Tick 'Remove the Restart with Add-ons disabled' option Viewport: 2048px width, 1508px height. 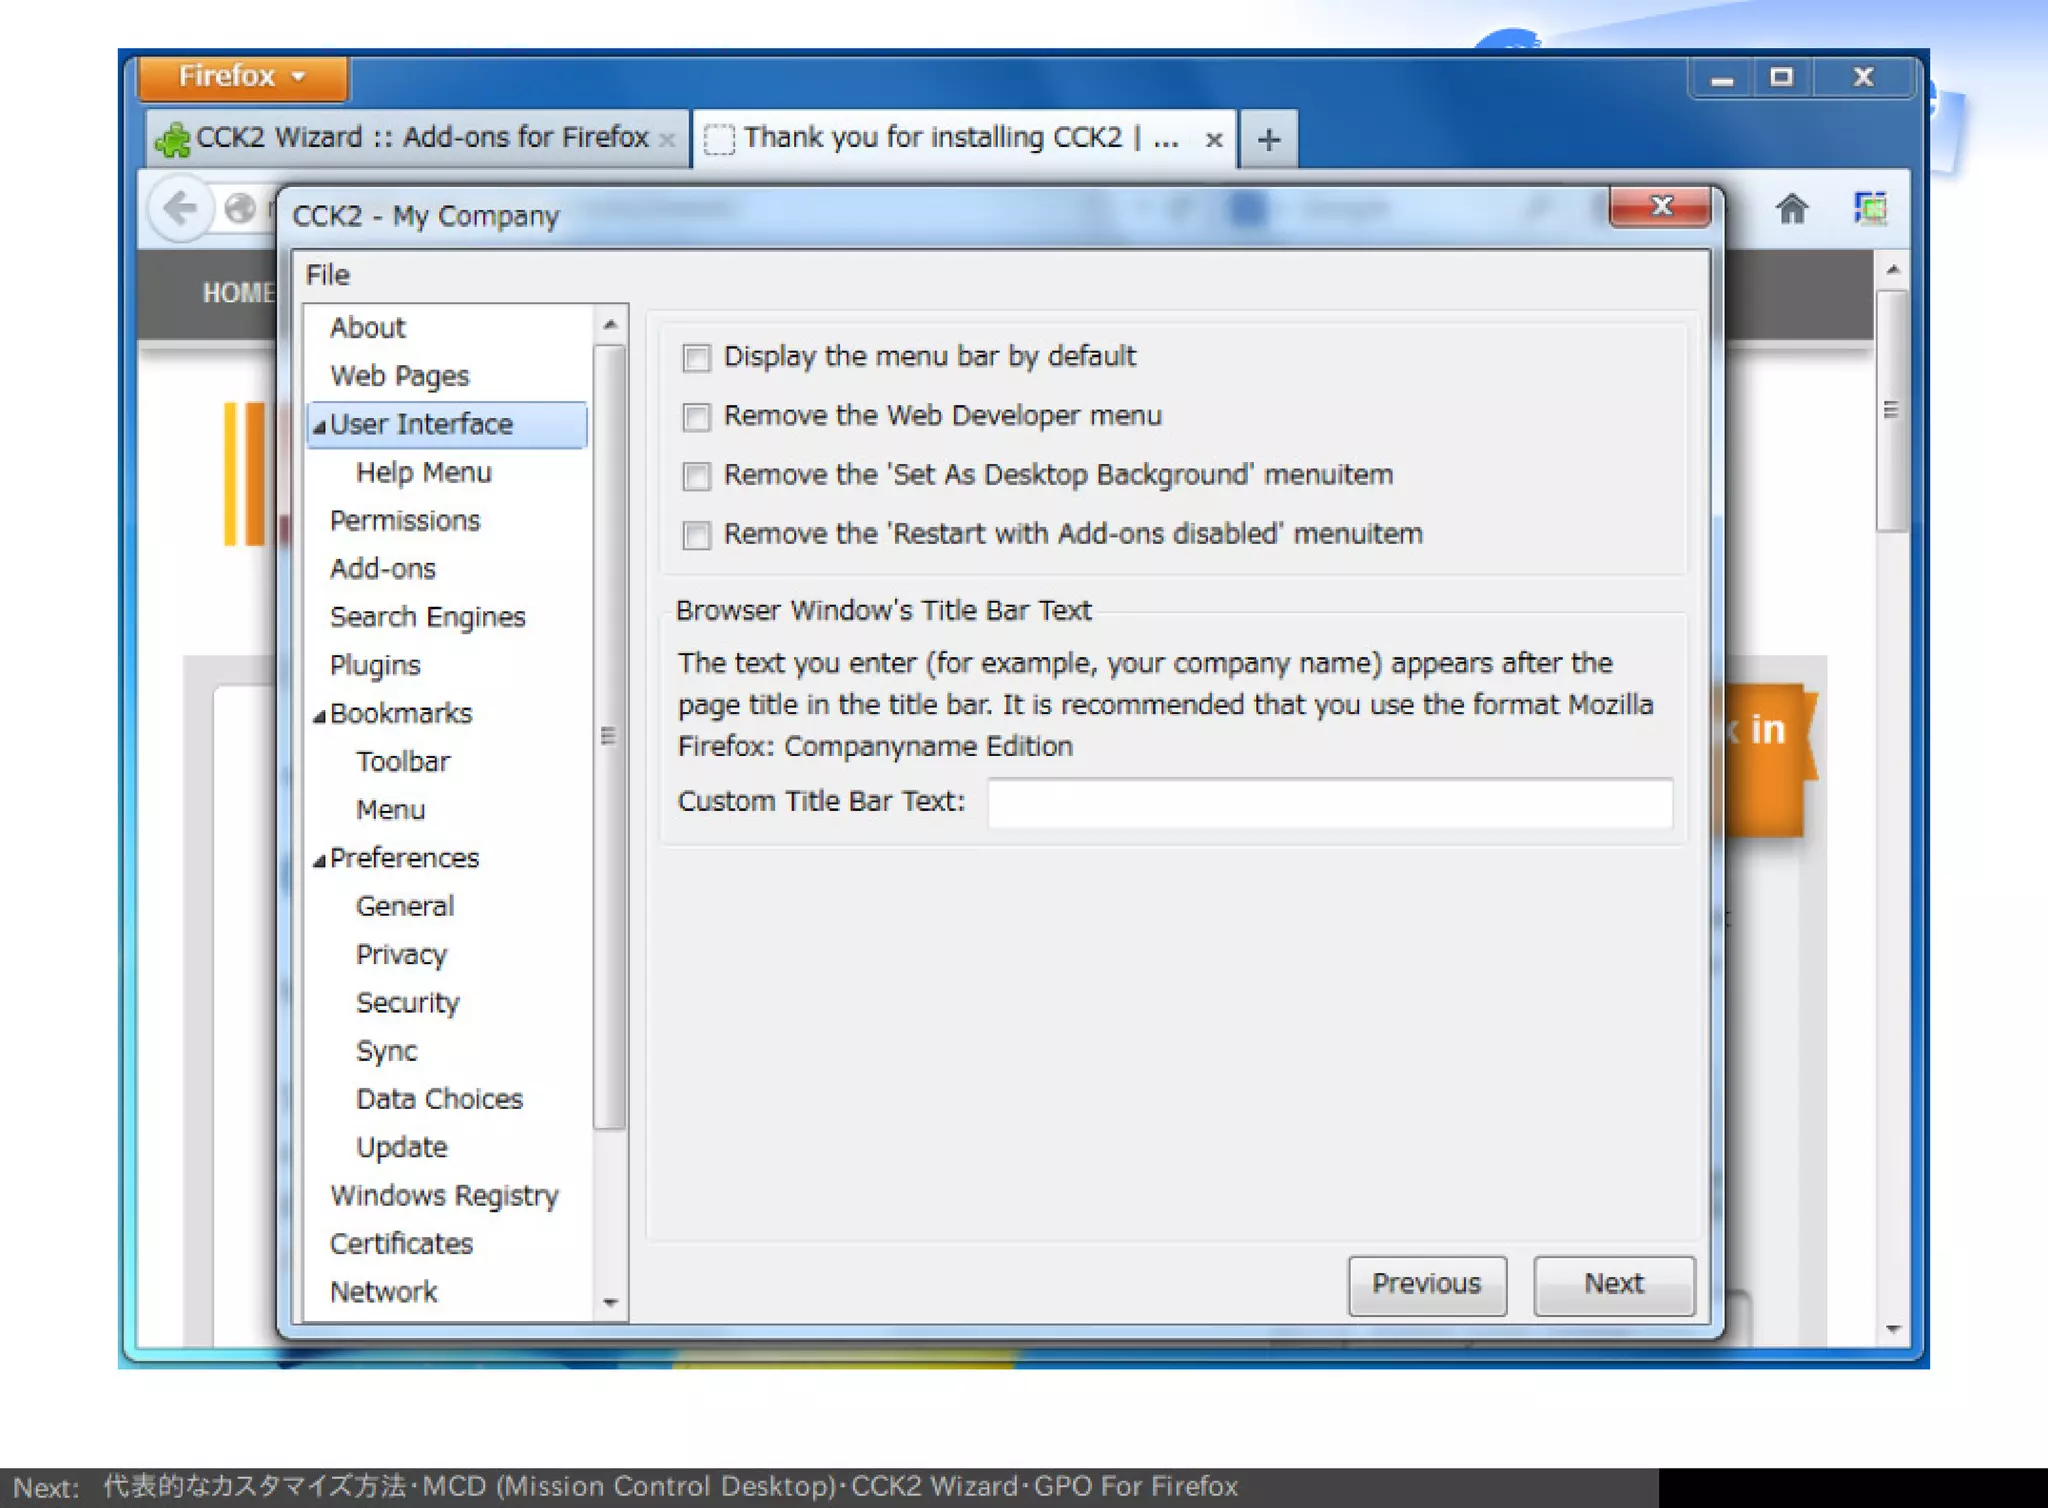point(696,535)
